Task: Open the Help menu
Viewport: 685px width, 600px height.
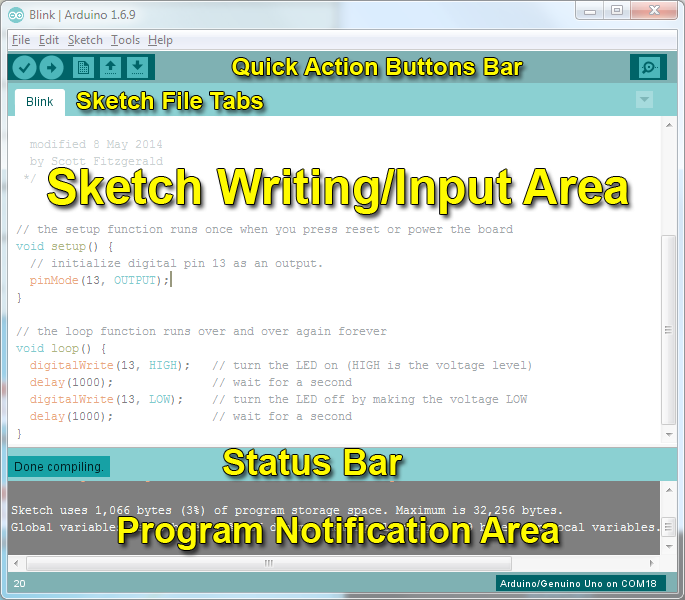Action: point(160,40)
